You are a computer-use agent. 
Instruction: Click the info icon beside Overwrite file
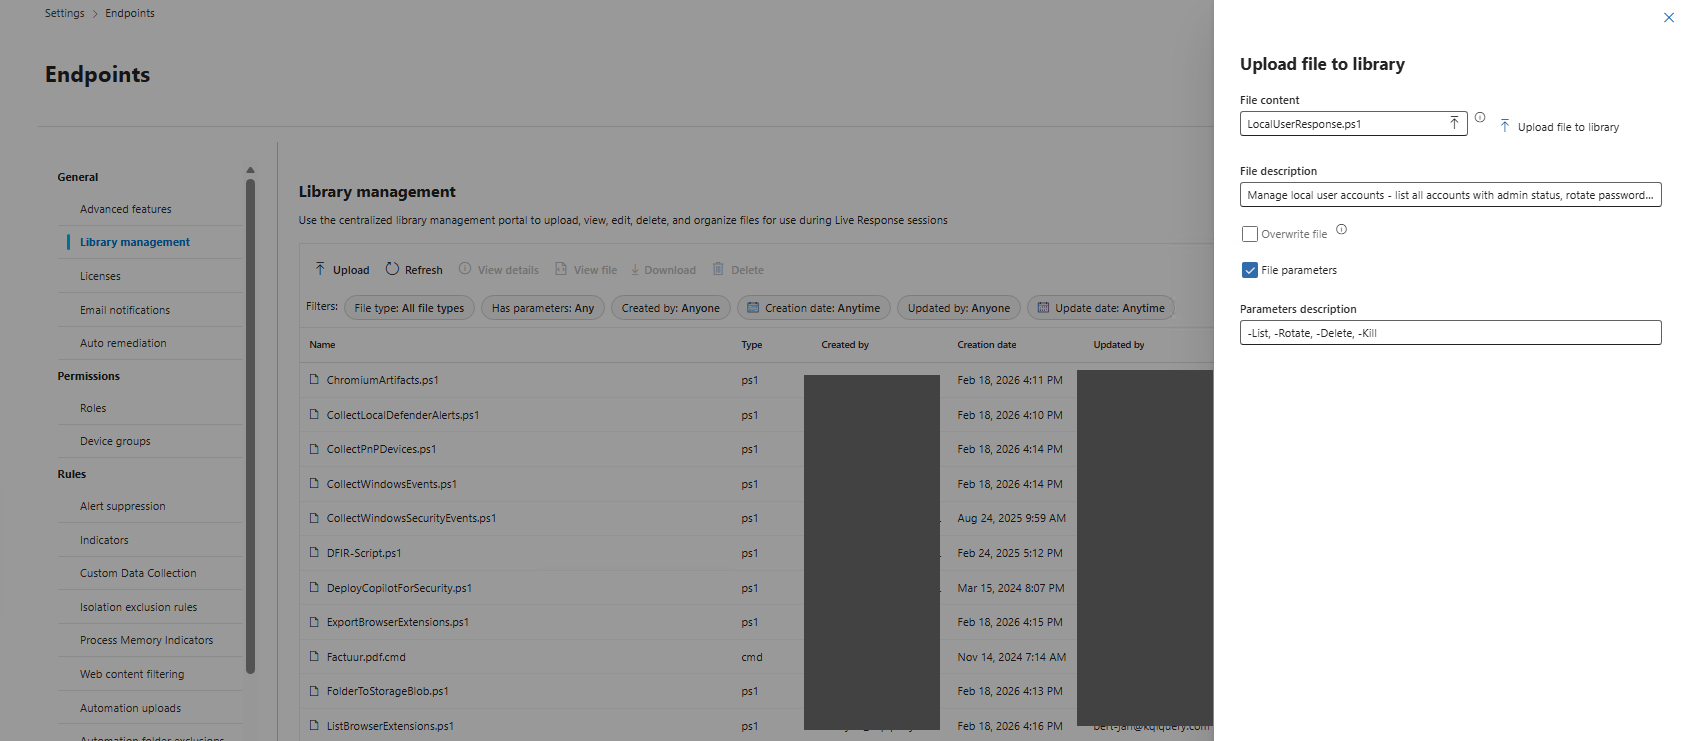(x=1342, y=229)
